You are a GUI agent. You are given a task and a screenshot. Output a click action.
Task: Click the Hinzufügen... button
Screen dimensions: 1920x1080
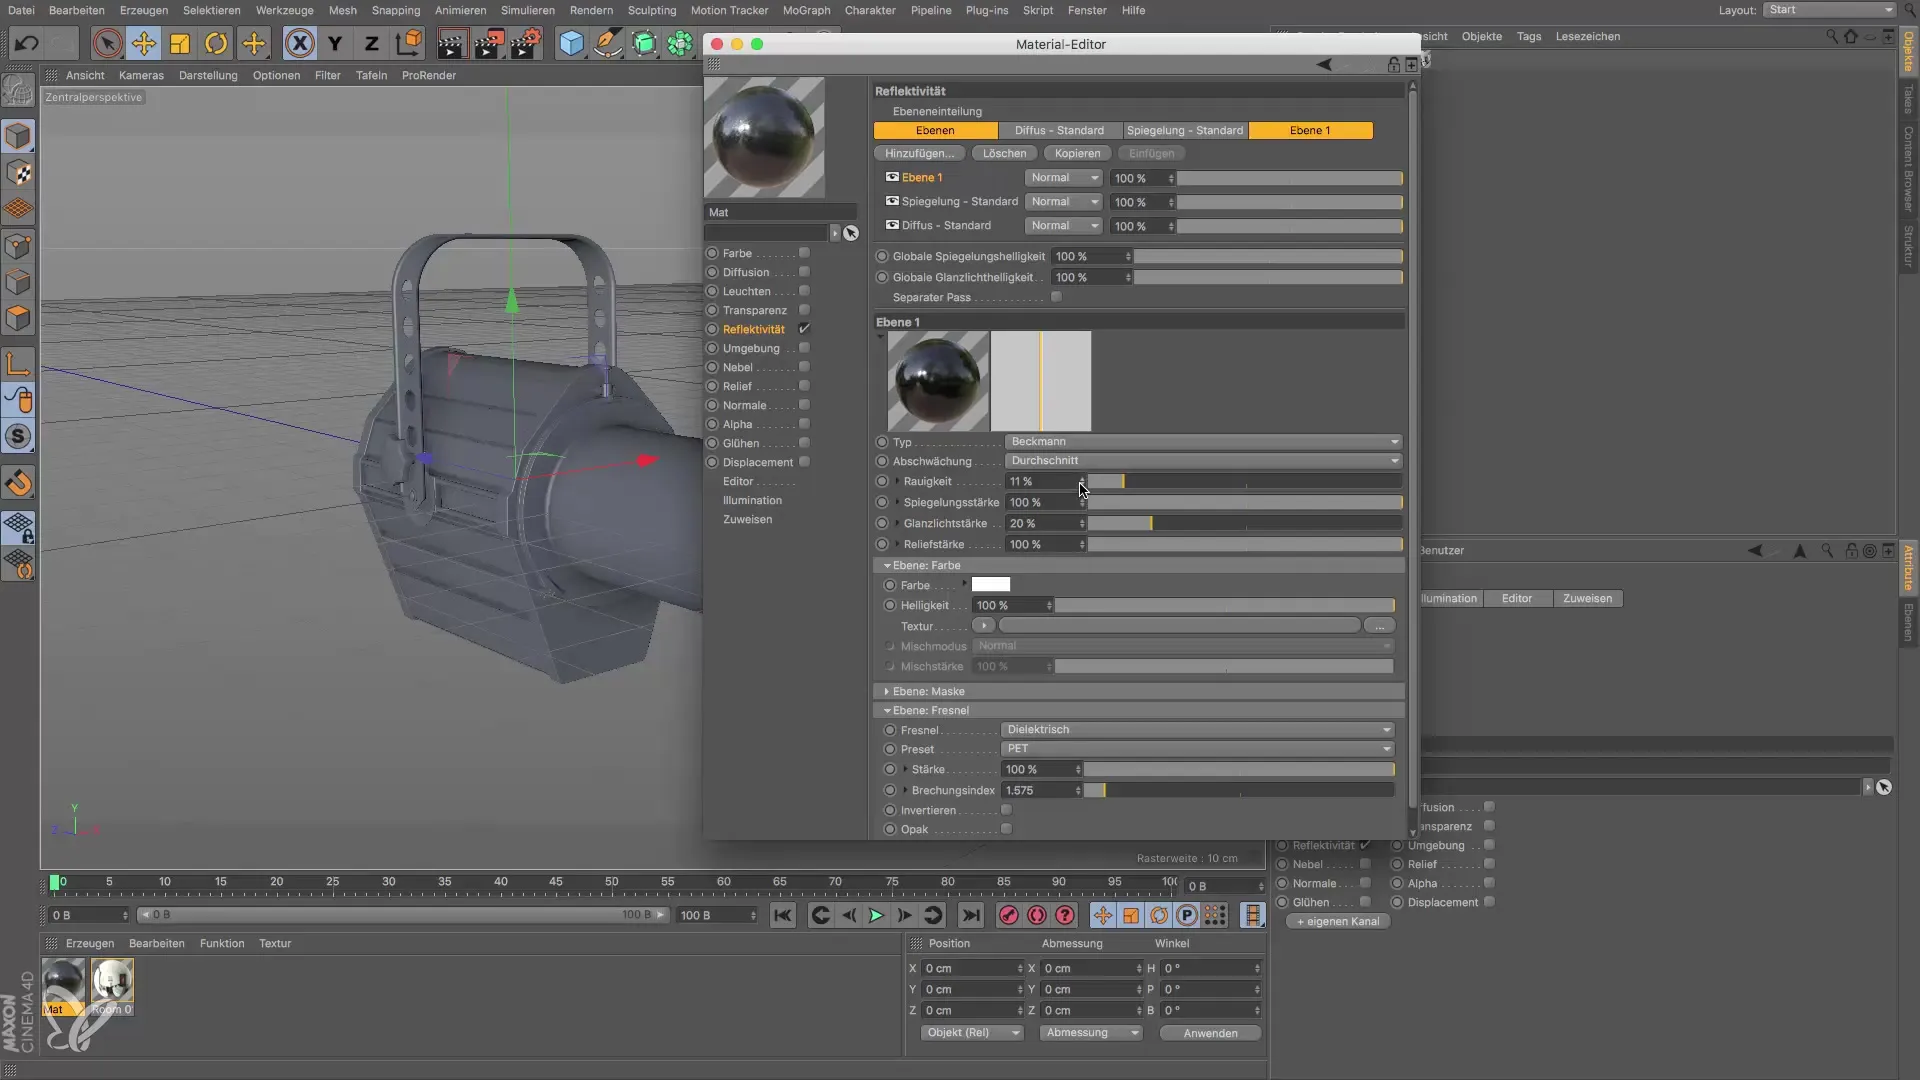[x=919, y=153]
